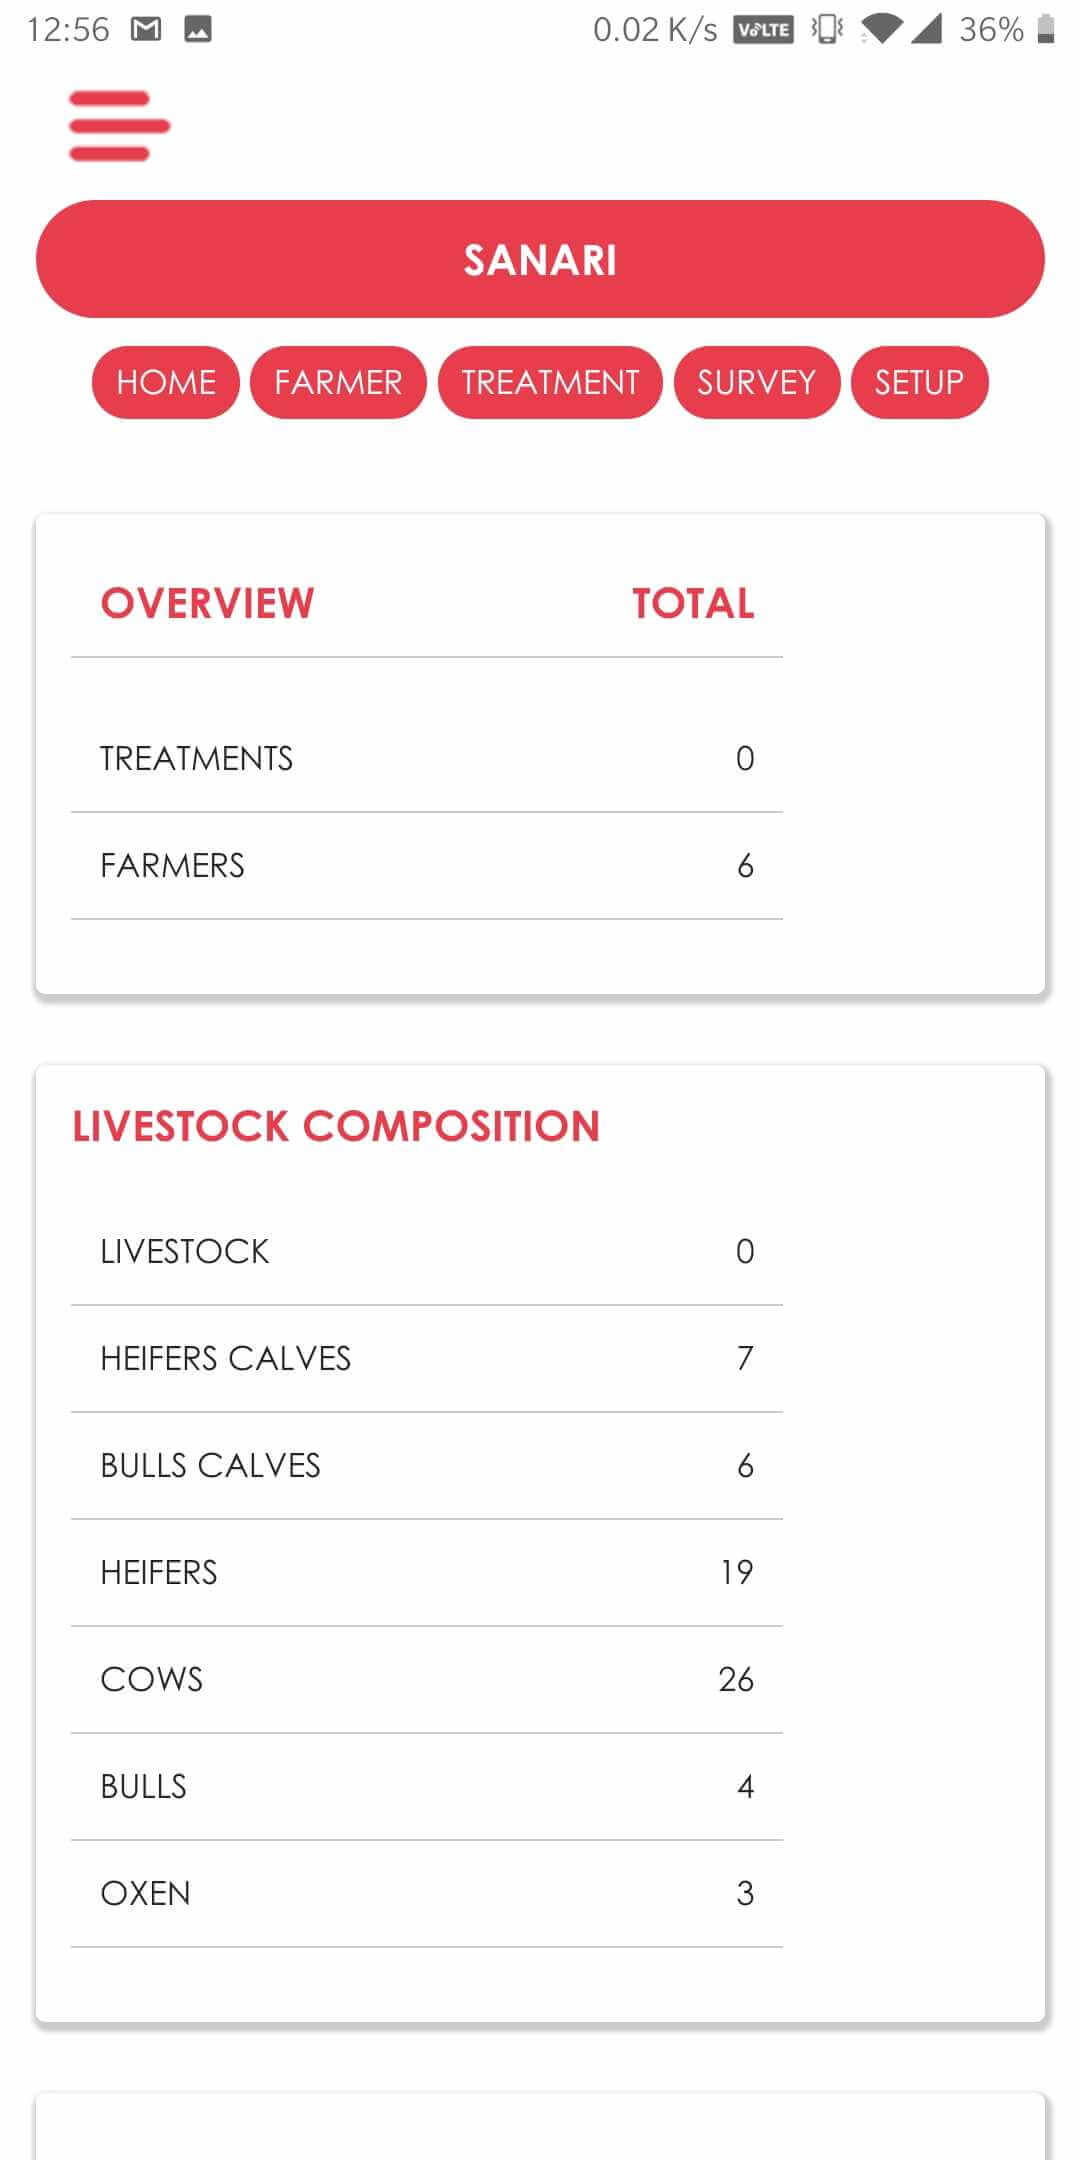Viewport: 1080px width, 2160px height.
Task: Tap the VoLTE status icon
Action: click(x=763, y=30)
